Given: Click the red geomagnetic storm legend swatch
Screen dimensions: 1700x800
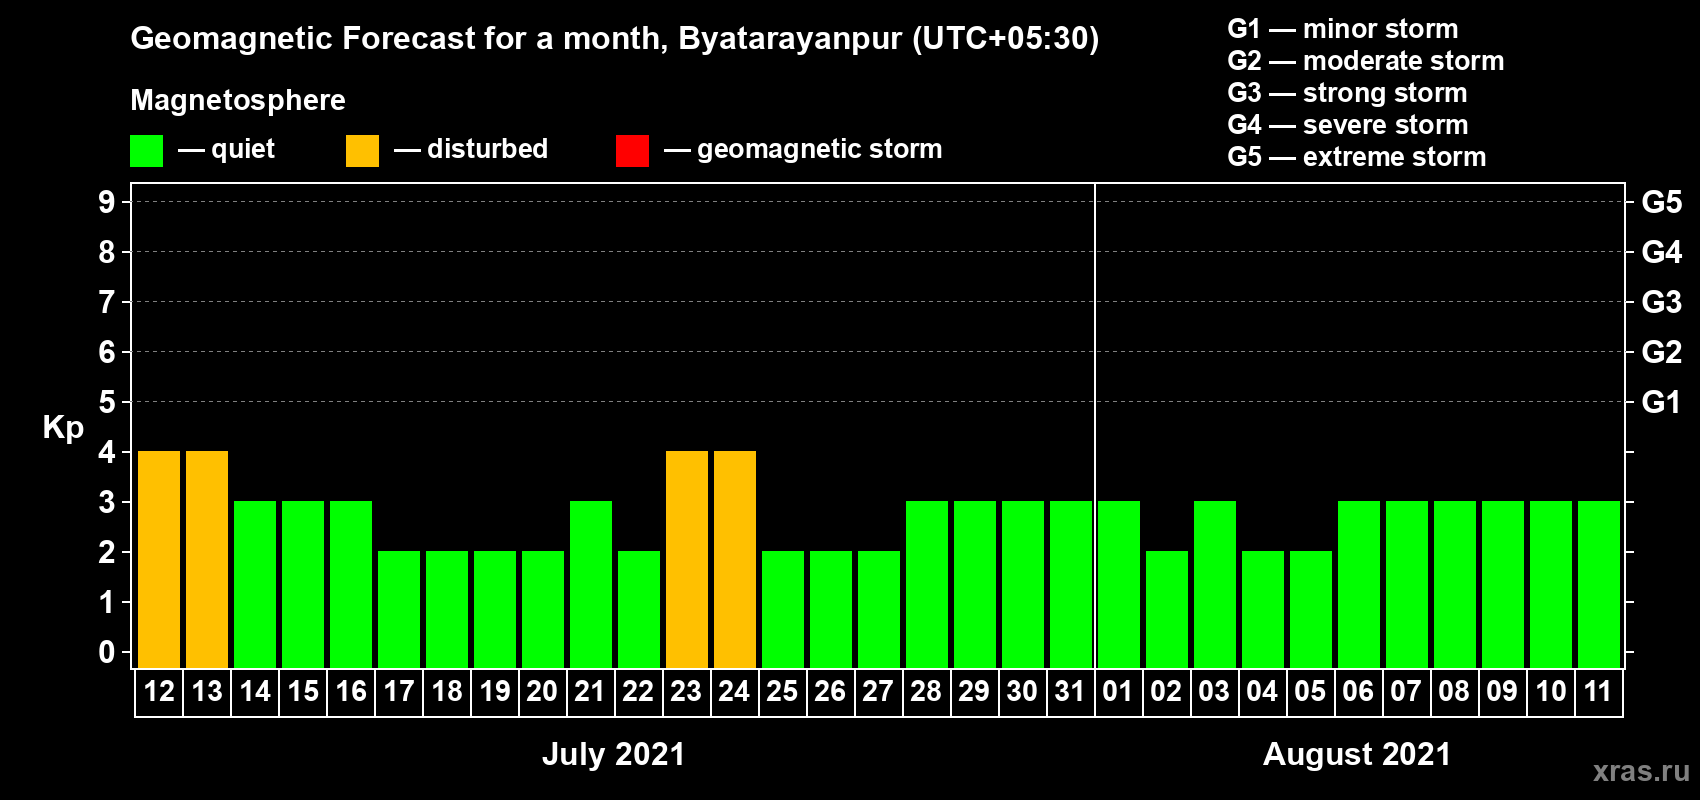Looking at the screenshot, I should coord(632,151).
